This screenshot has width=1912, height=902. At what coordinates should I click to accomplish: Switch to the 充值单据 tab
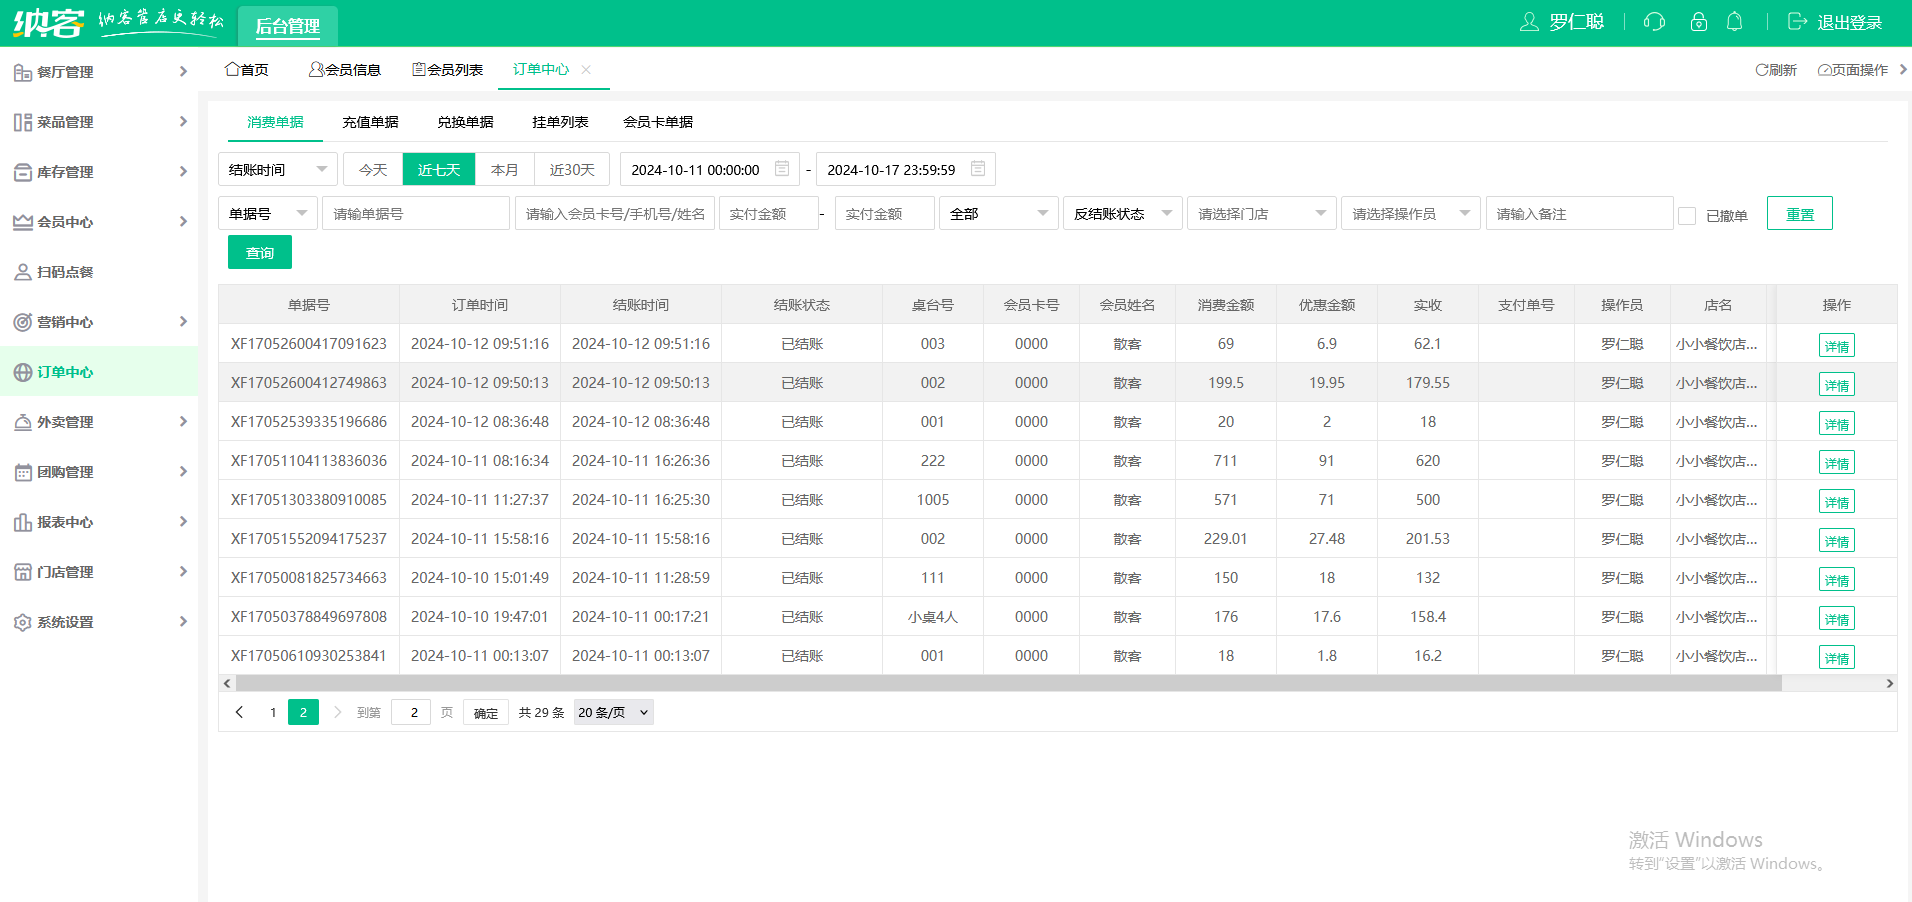tap(371, 122)
